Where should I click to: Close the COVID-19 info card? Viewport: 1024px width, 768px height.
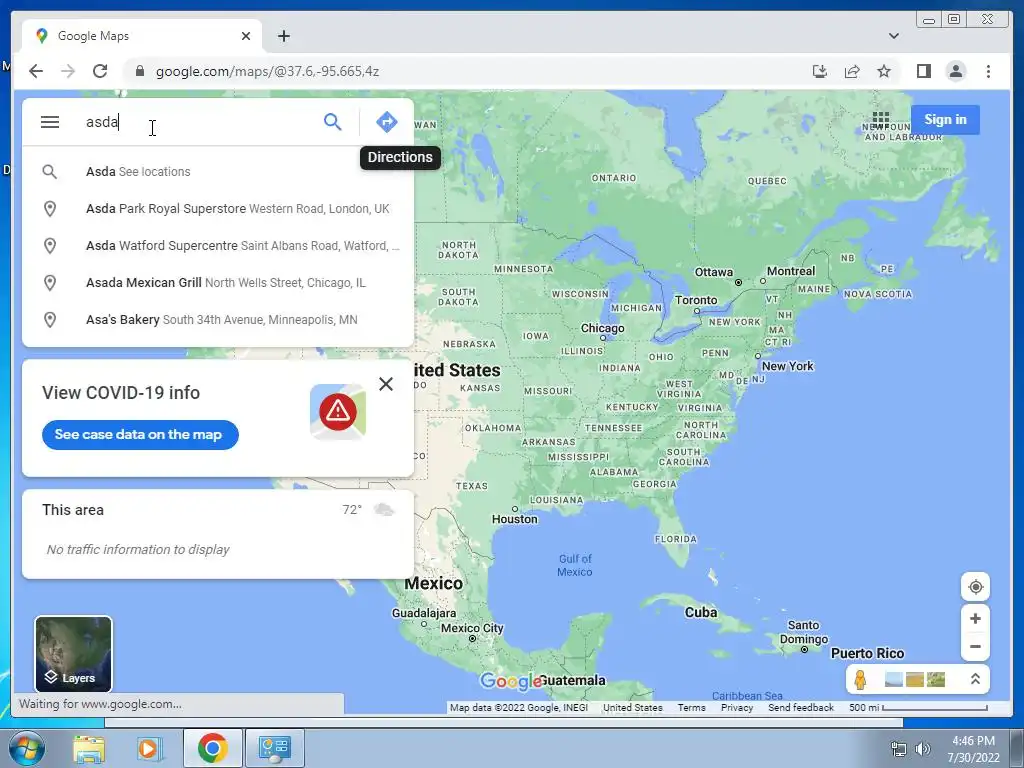click(386, 384)
